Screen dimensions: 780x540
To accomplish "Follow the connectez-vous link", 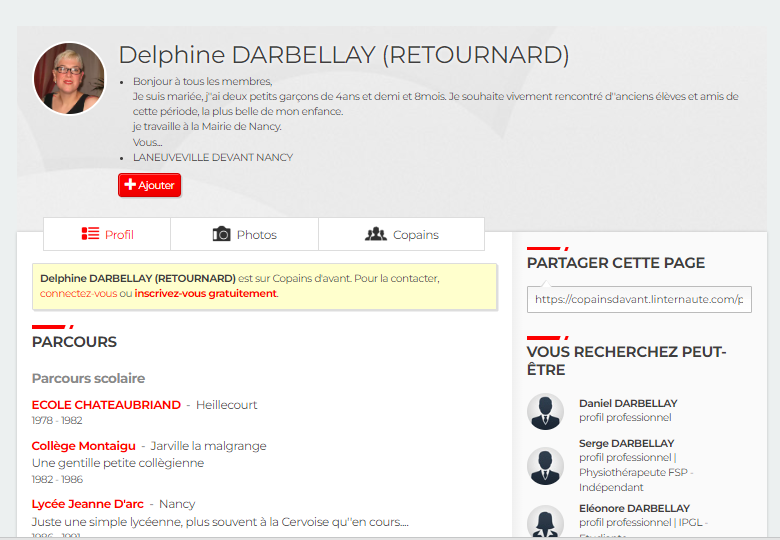I will (79, 293).
